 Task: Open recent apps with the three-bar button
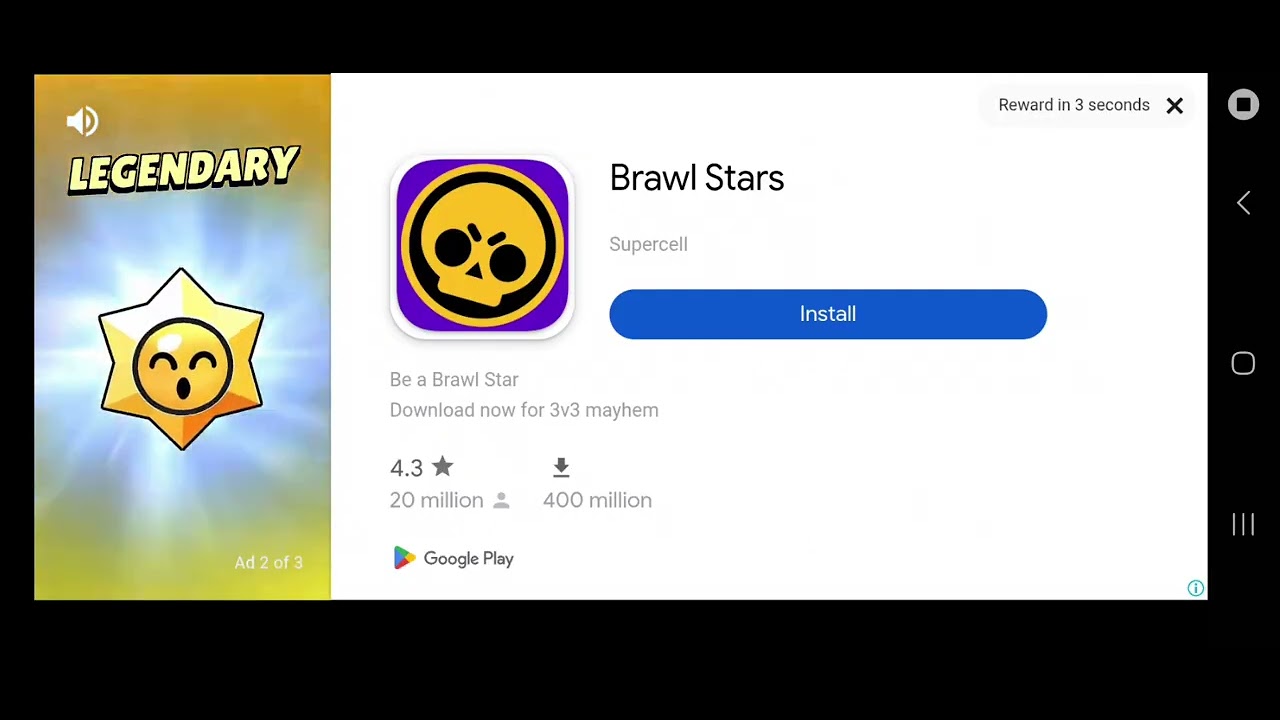[x=1243, y=524]
